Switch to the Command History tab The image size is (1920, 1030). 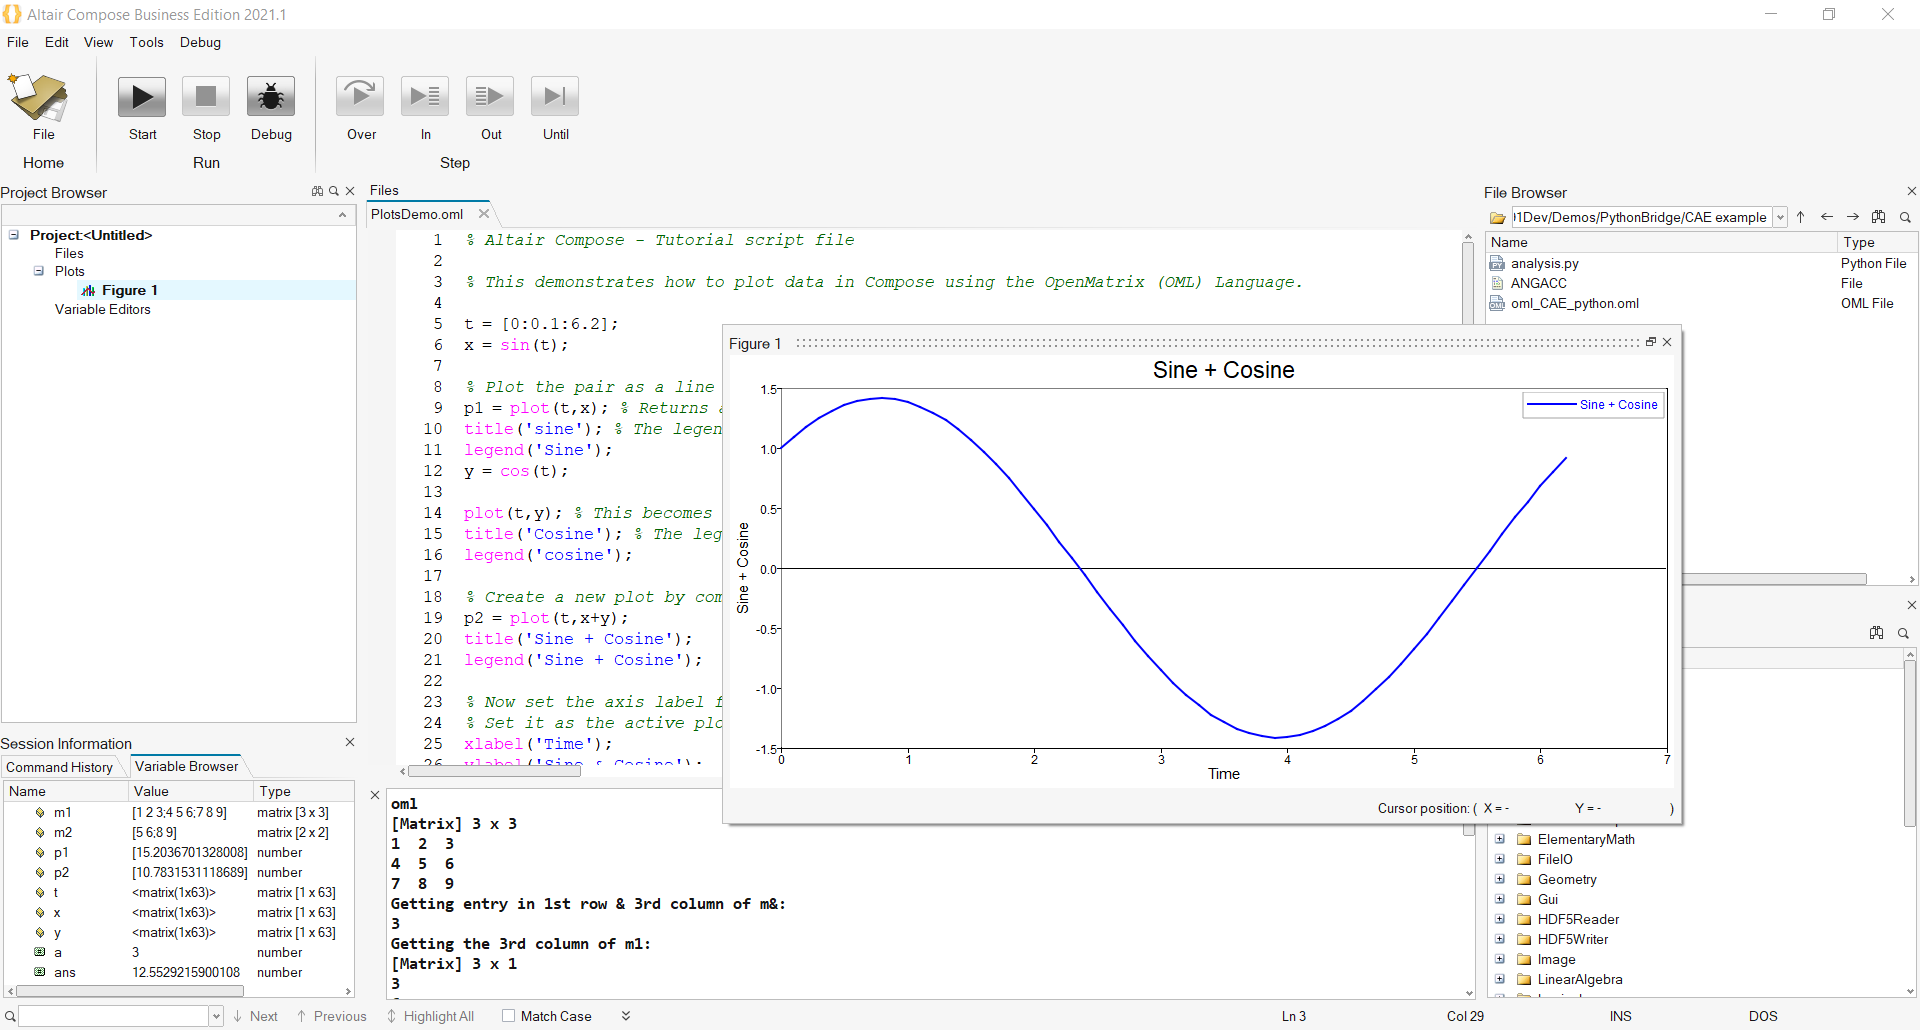[60, 766]
